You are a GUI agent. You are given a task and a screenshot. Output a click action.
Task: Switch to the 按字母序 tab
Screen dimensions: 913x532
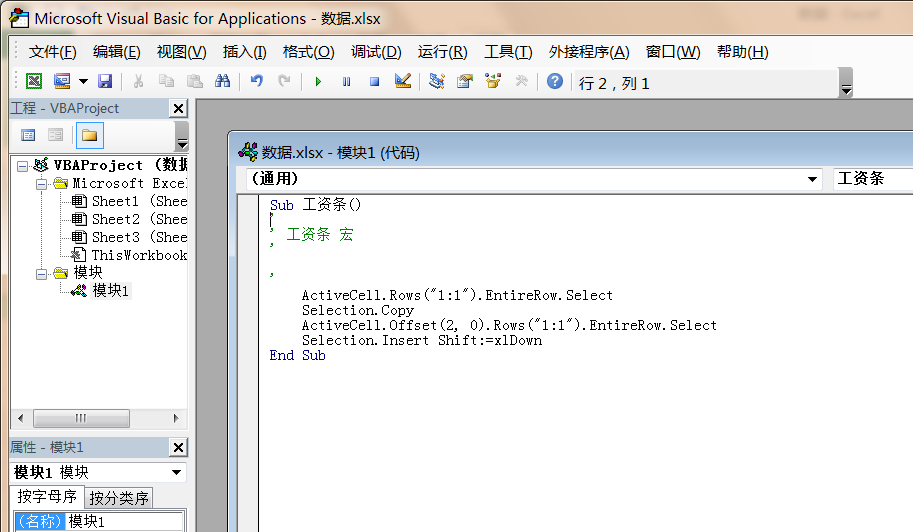pyautogui.click(x=47, y=496)
